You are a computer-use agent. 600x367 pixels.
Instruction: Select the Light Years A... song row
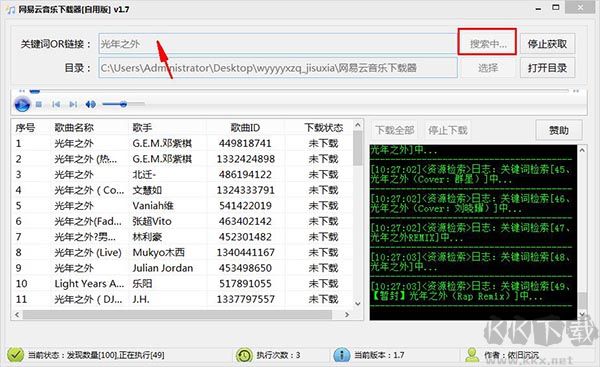[183, 284]
